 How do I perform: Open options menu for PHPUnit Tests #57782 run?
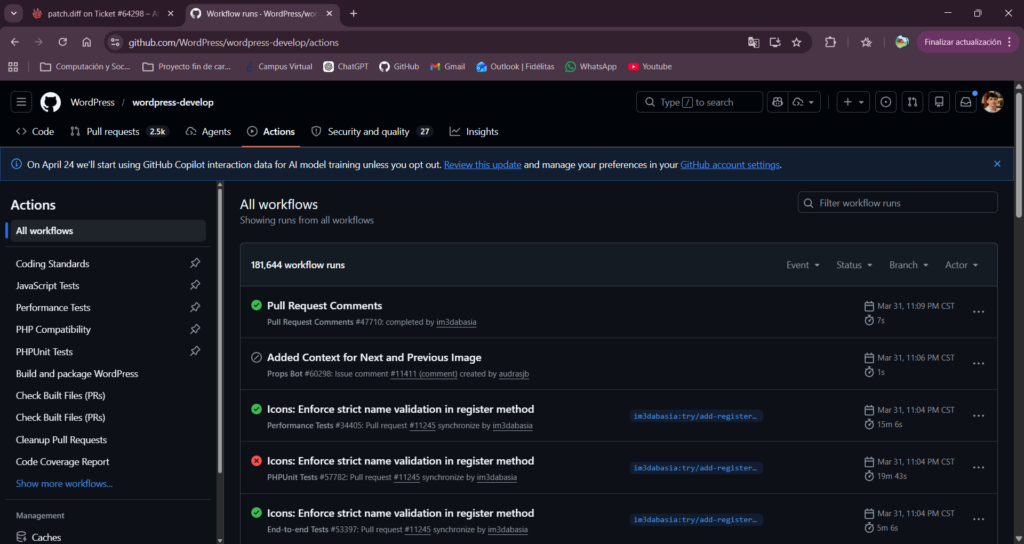pos(978,468)
